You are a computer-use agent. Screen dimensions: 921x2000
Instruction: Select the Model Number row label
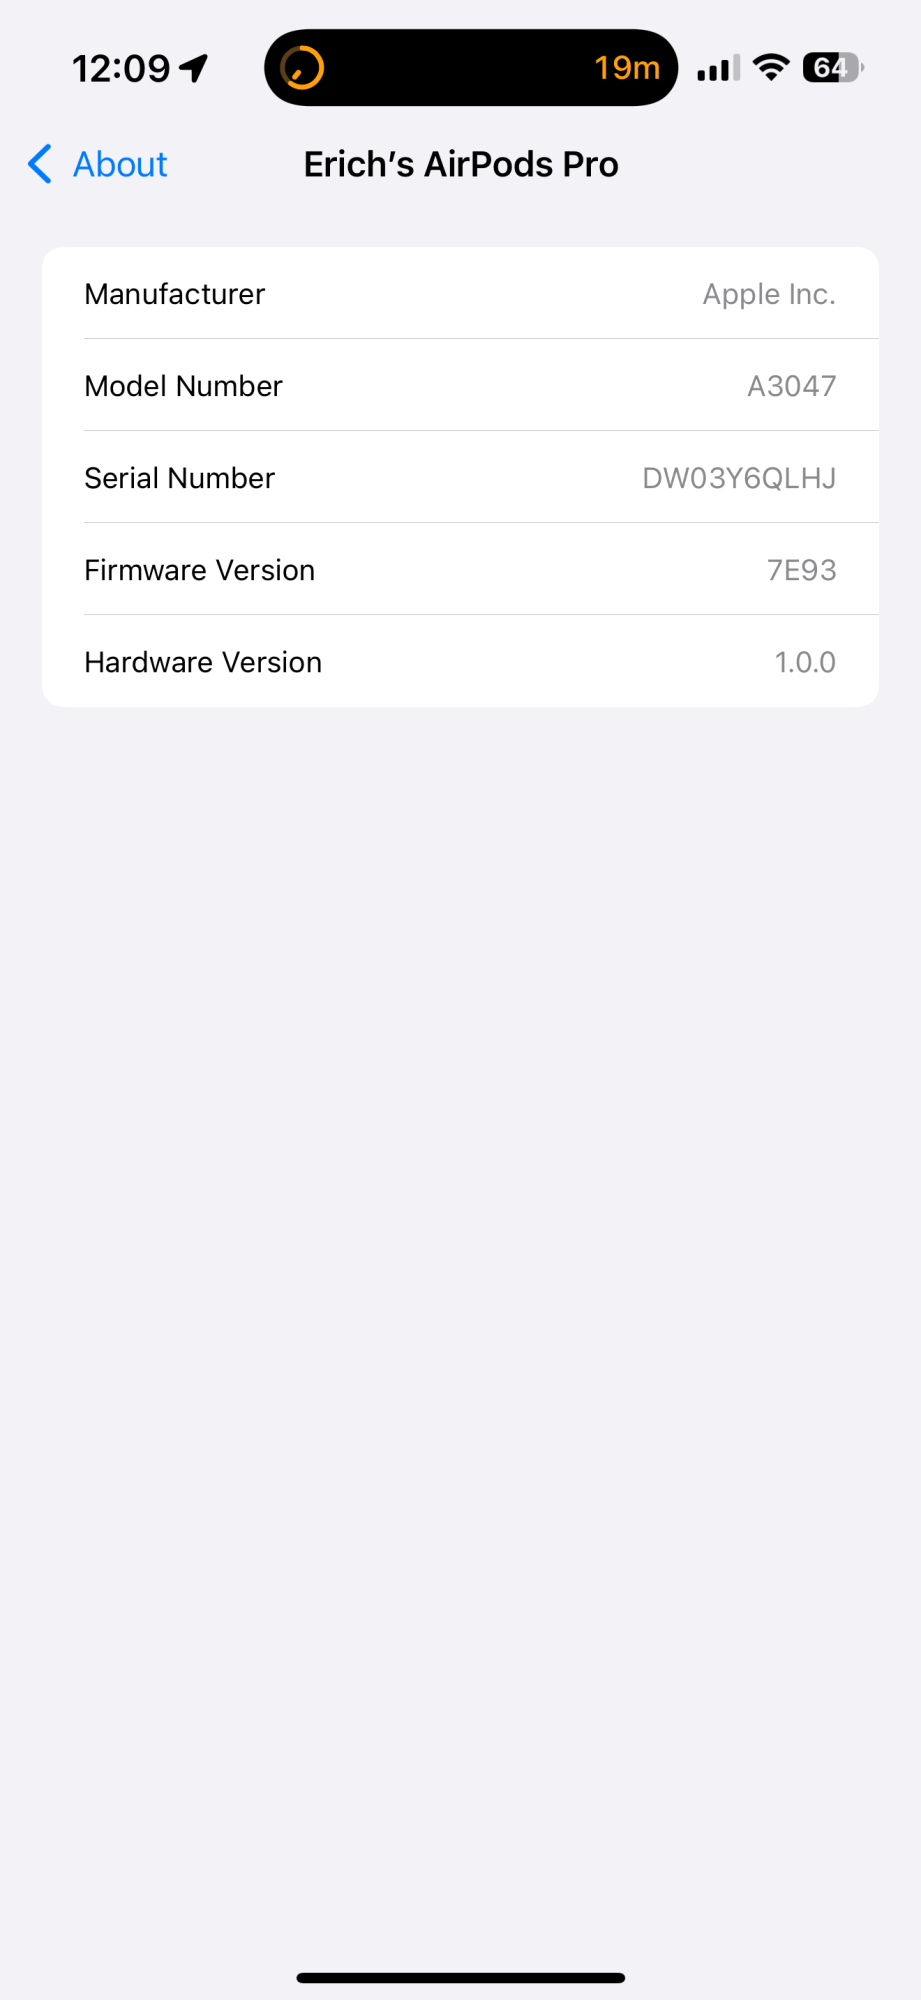tap(183, 386)
